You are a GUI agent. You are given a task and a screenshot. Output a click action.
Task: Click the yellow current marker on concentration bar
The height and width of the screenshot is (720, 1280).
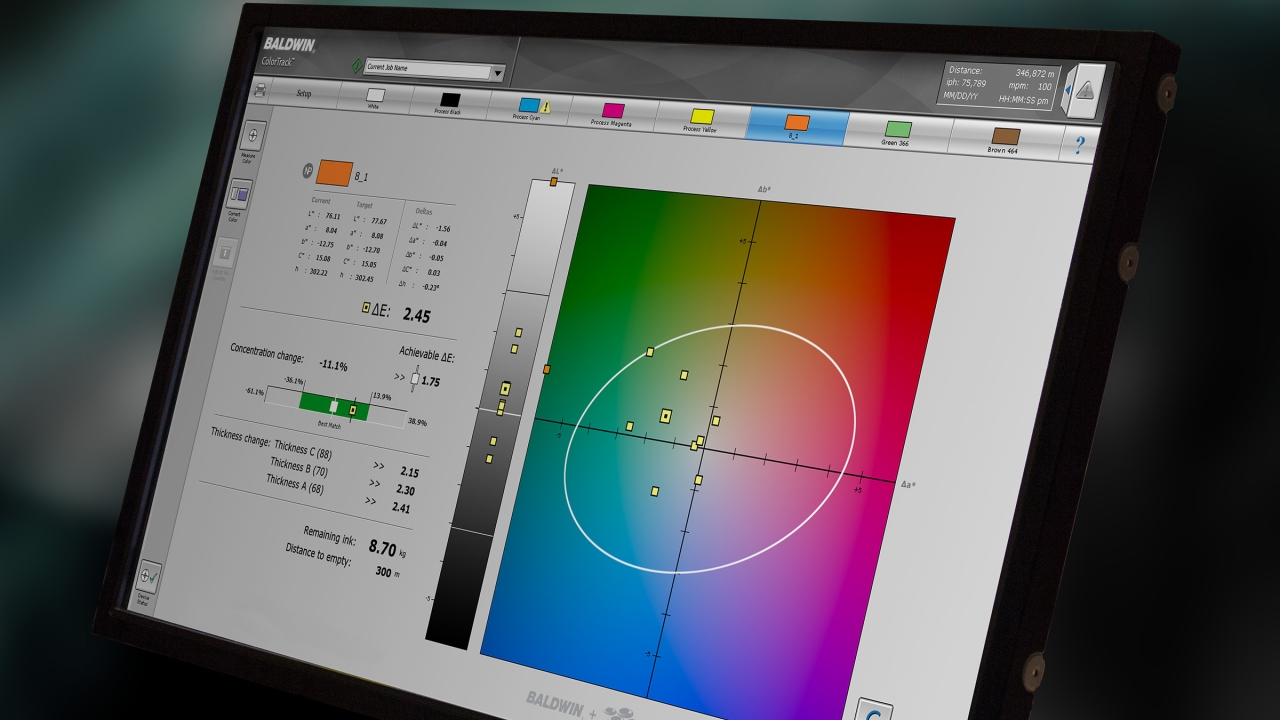[x=352, y=410]
